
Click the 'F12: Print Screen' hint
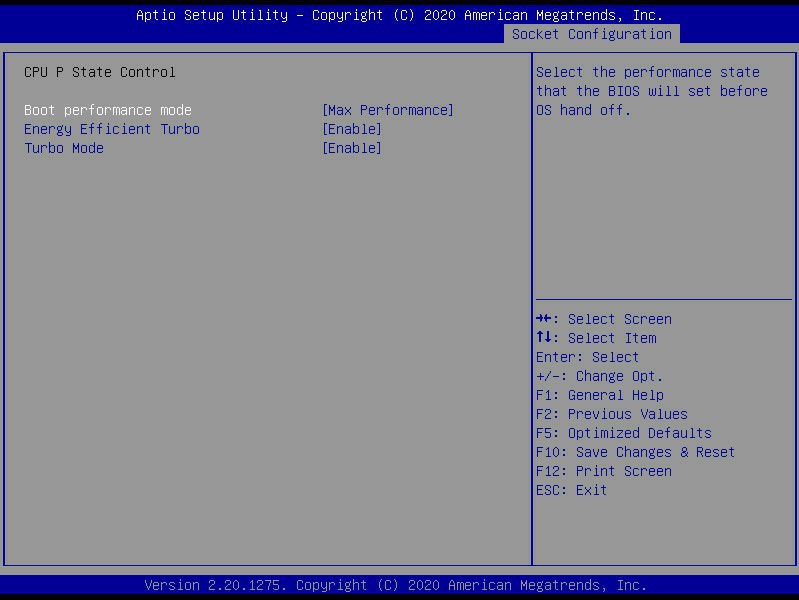[604, 471]
